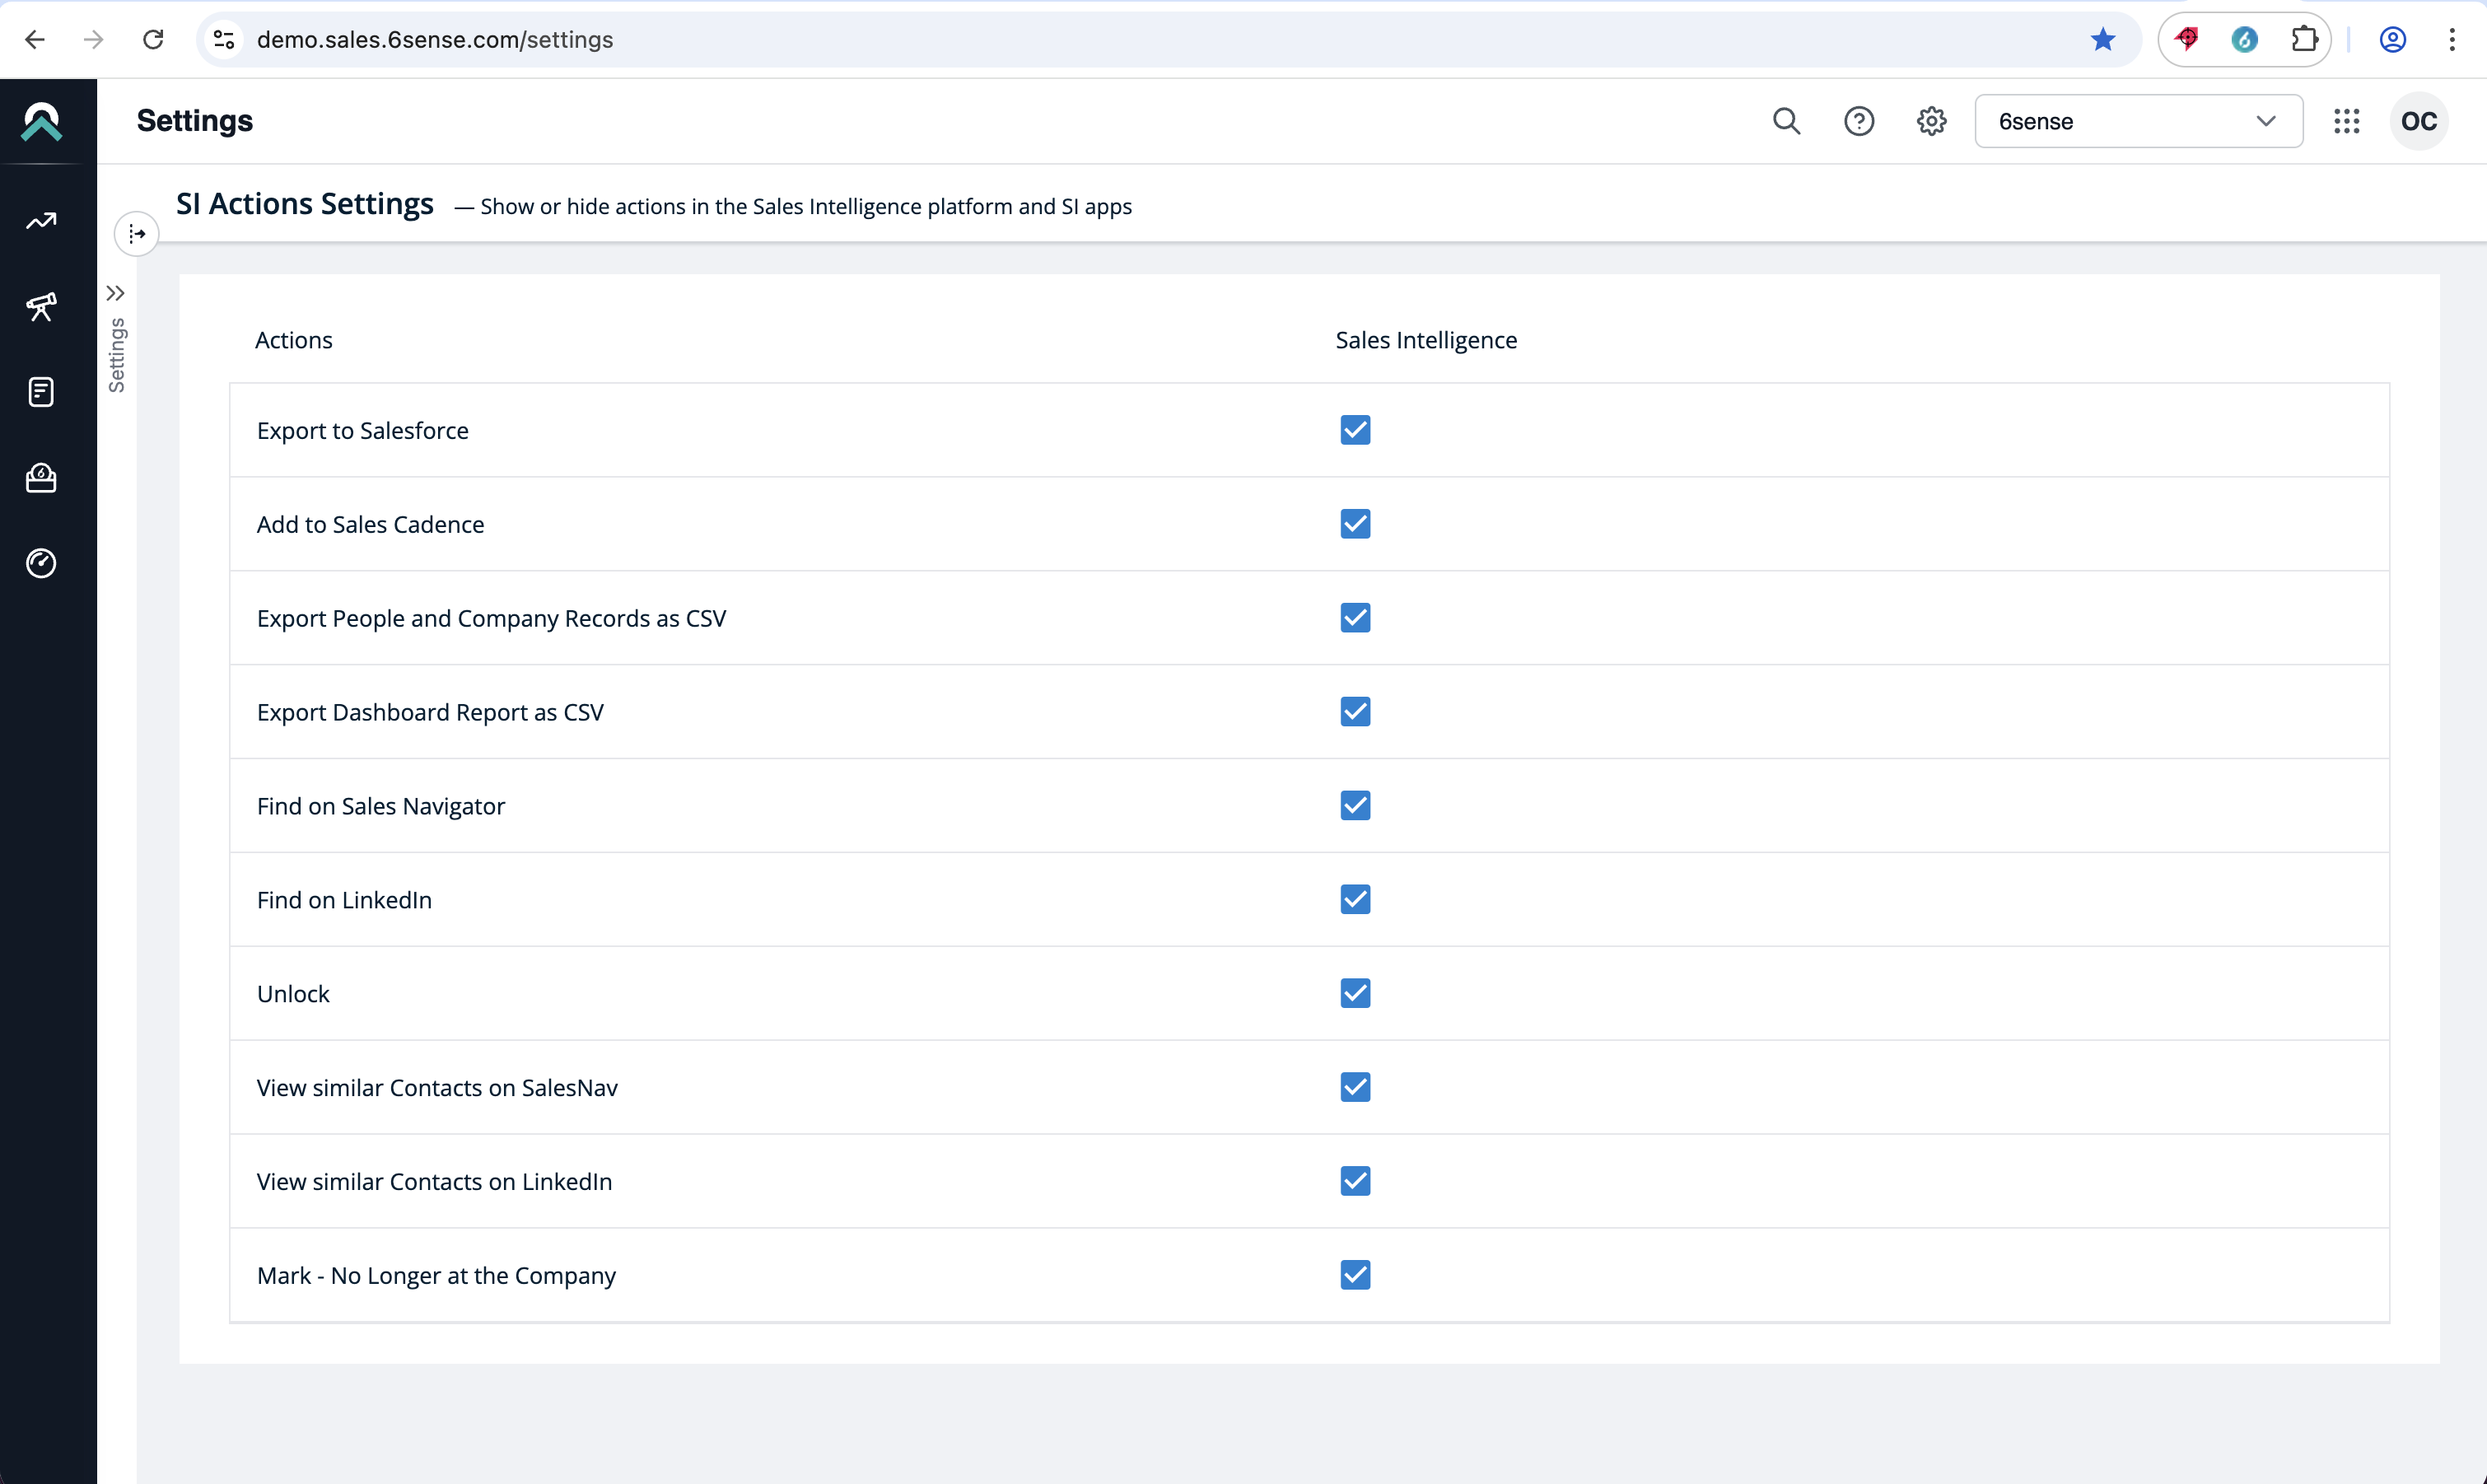Screen dimensions: 2487x1484
Task: Open the trending analytics sidebar icon
Action: pos(41,221)
